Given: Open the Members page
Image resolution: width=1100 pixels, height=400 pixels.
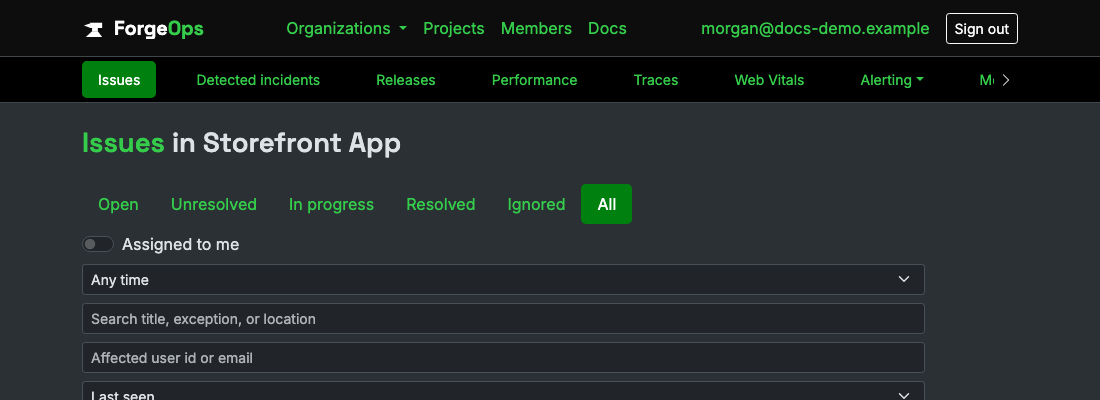Looking at the screenshot, I should (536, 29).
